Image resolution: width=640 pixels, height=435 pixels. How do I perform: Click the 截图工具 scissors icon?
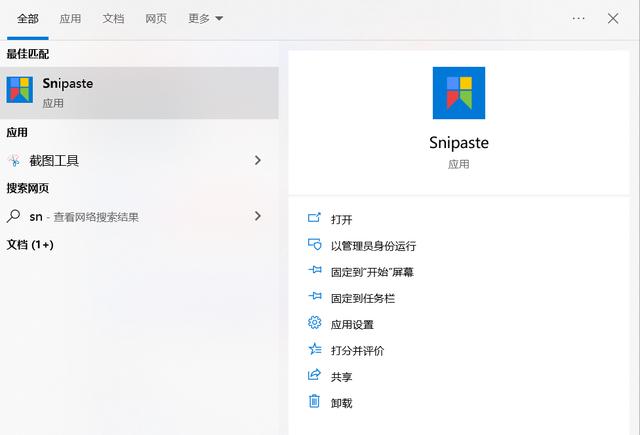(14, 161)
